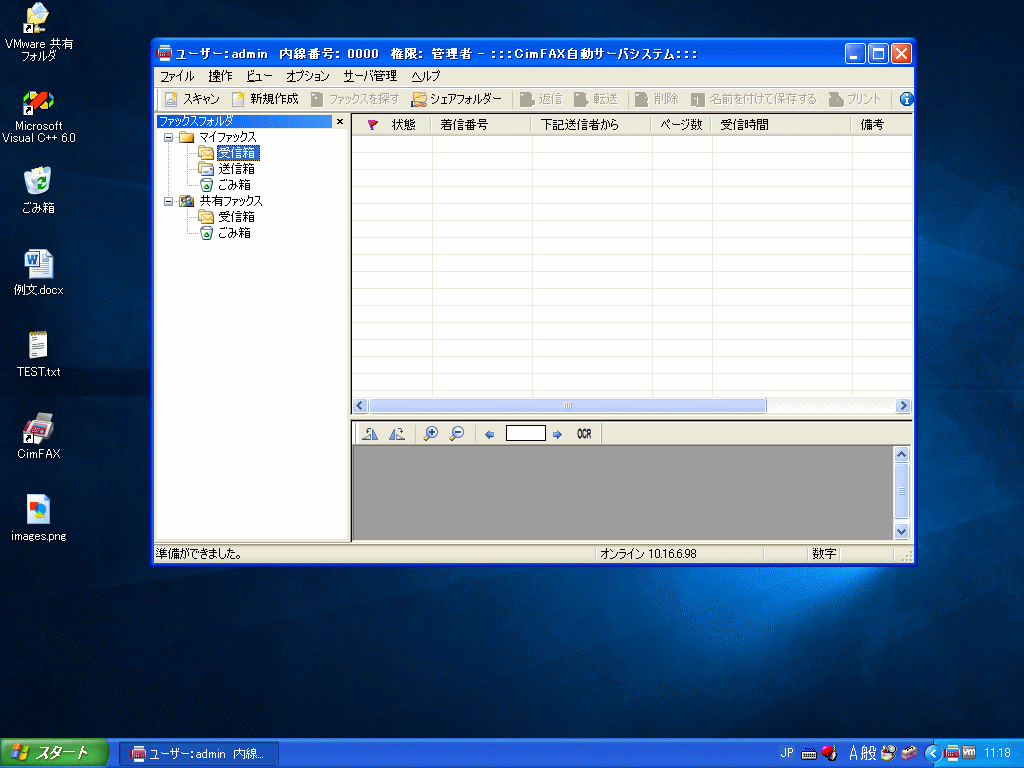Click the fax list horizontal scrollbar thumb
Viewport: 1024px width, 768px height.
tap(568, 406)
